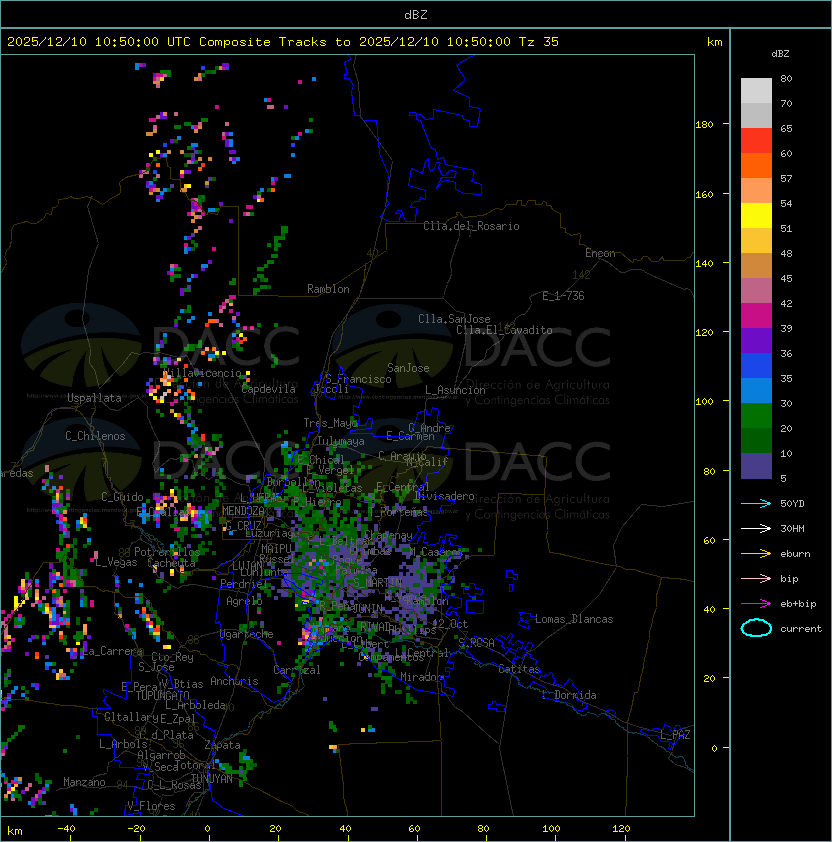The width and height of the screenshot is (832, 842).
Task: Click the dark blue swatch below 36 dBZ
Action: (756, 366)
